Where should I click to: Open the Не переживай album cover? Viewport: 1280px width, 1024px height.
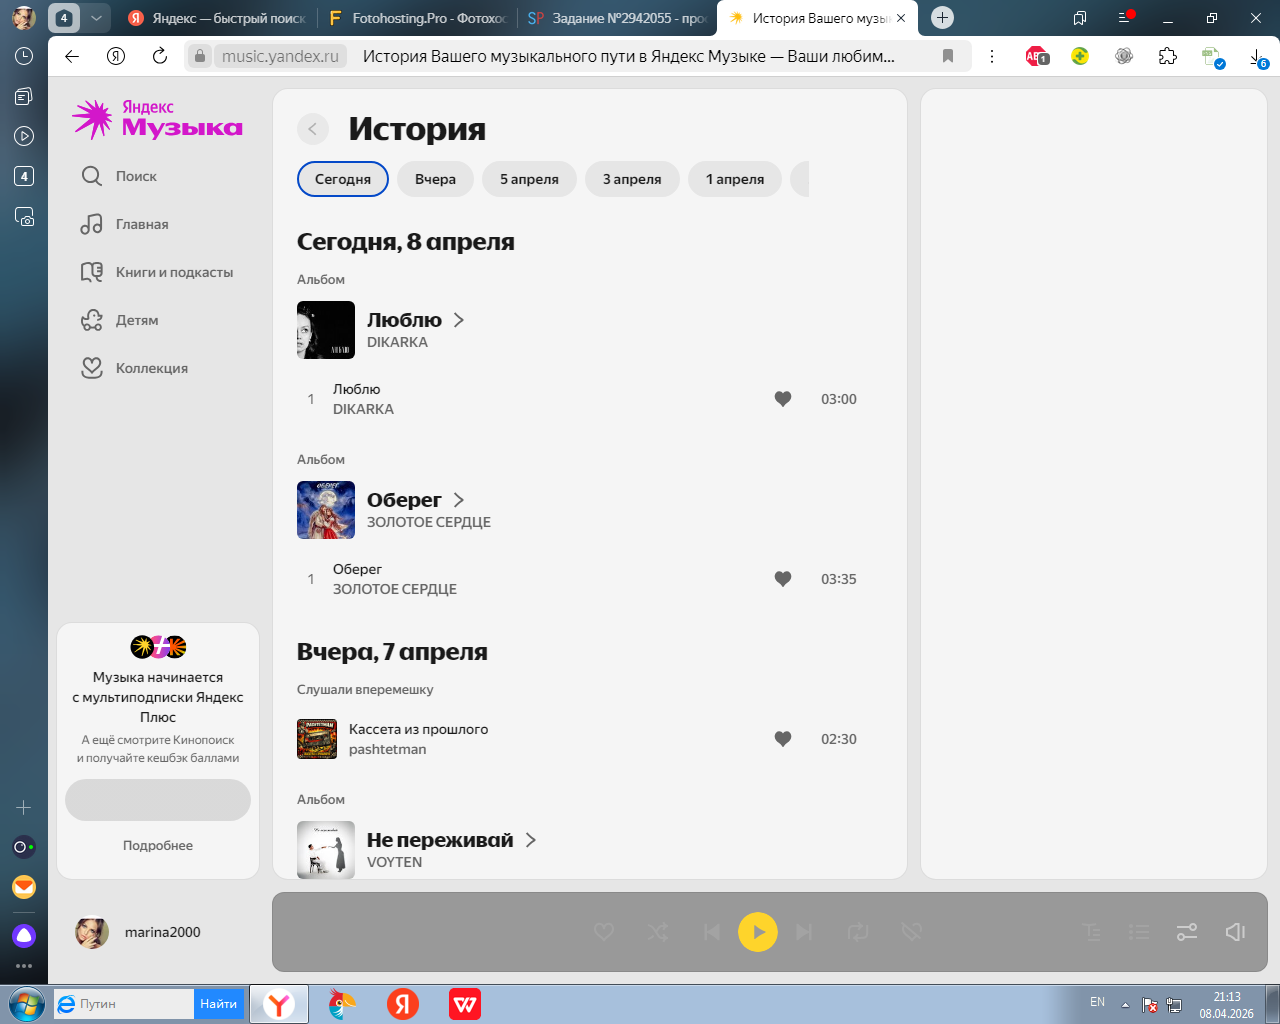[x=326, y=850]
